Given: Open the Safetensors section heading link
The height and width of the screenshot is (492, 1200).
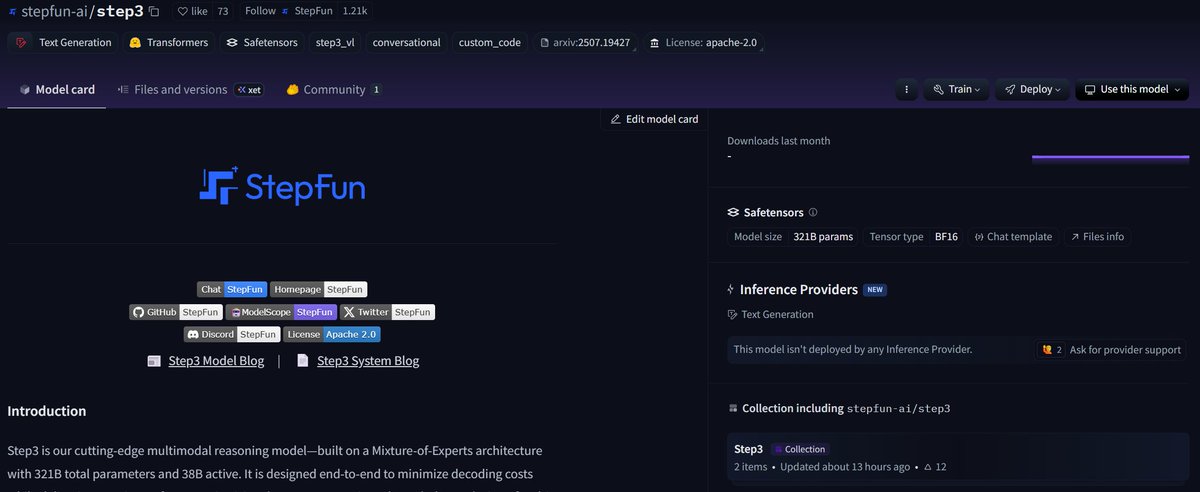Looking at the screenshot, I should [773, 212].
